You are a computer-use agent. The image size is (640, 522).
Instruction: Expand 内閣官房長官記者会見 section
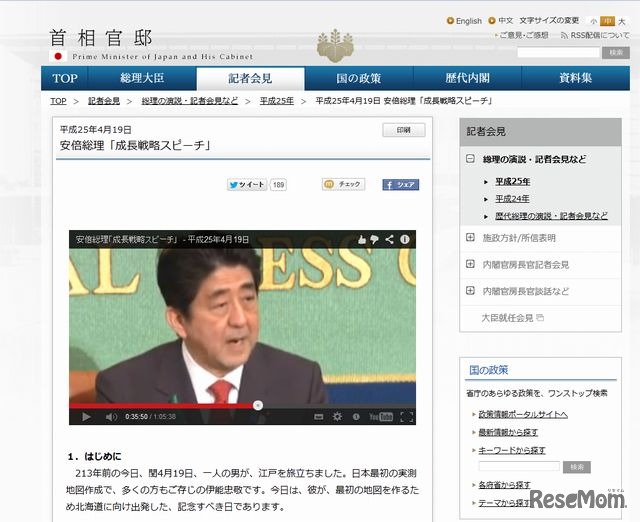[470, 264]
